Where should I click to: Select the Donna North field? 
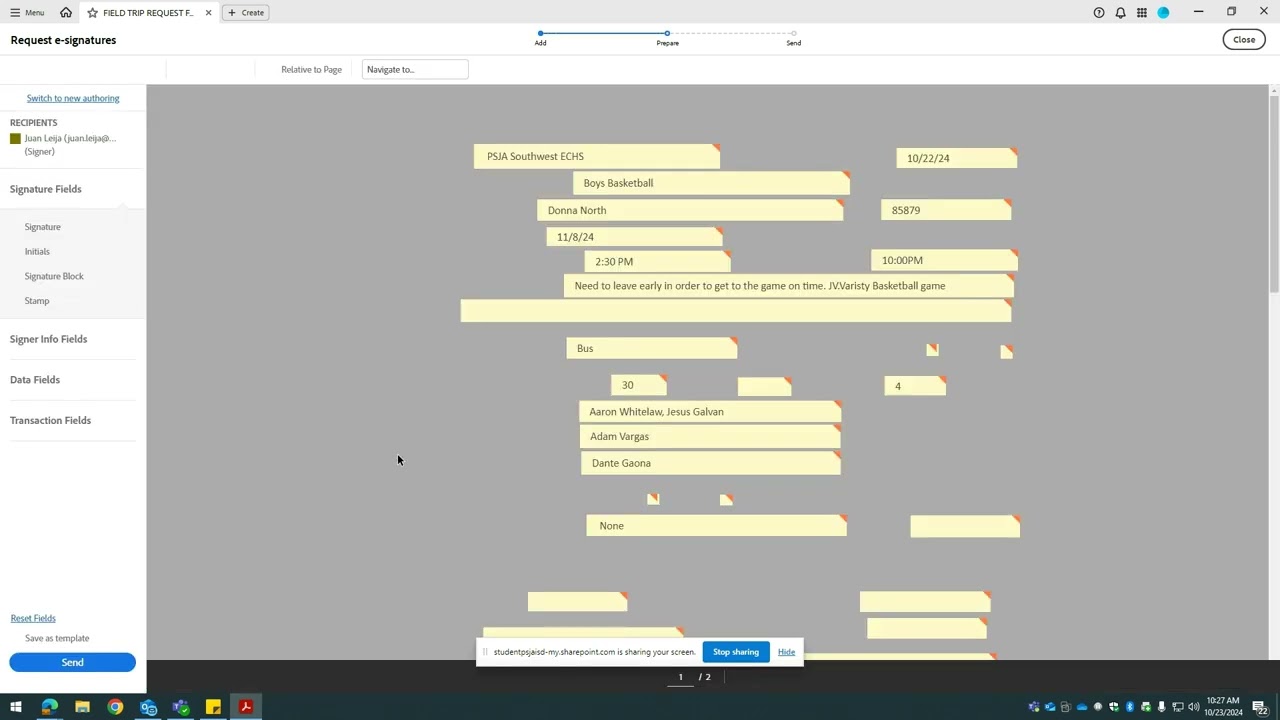pos(690,210)
